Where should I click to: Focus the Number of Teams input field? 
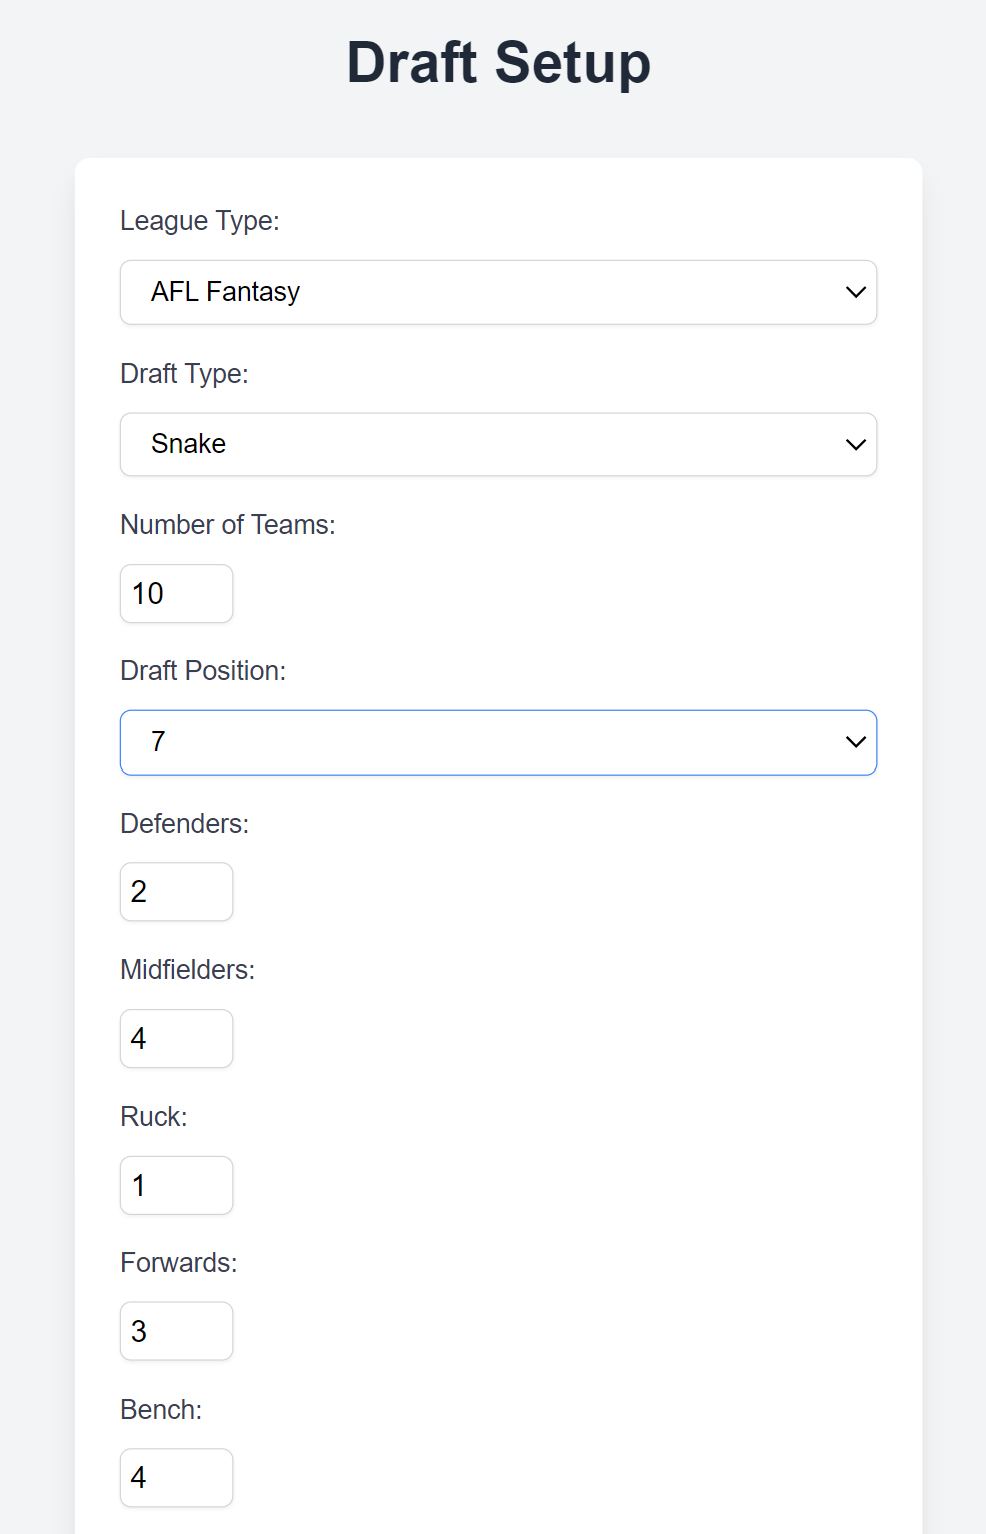pyautogui.click(x=176, y=594)
